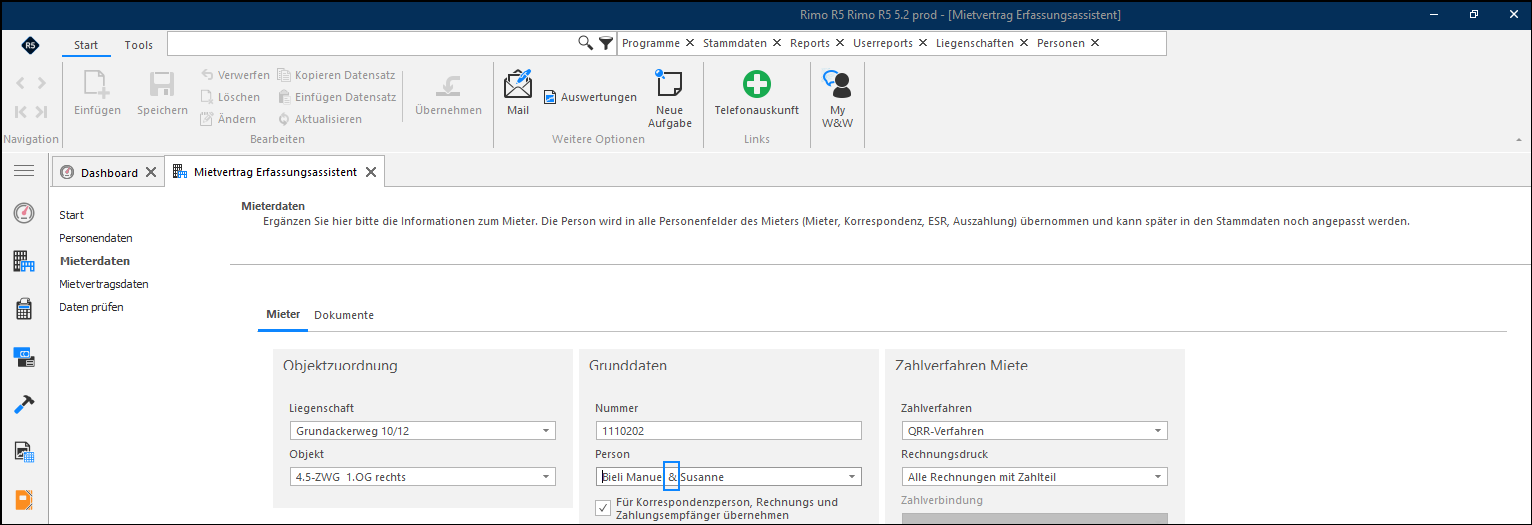The height and width of the screenshot is (525, 1532).
Task: Navigate forward with the right arrow
Action: tap(41, 83)
